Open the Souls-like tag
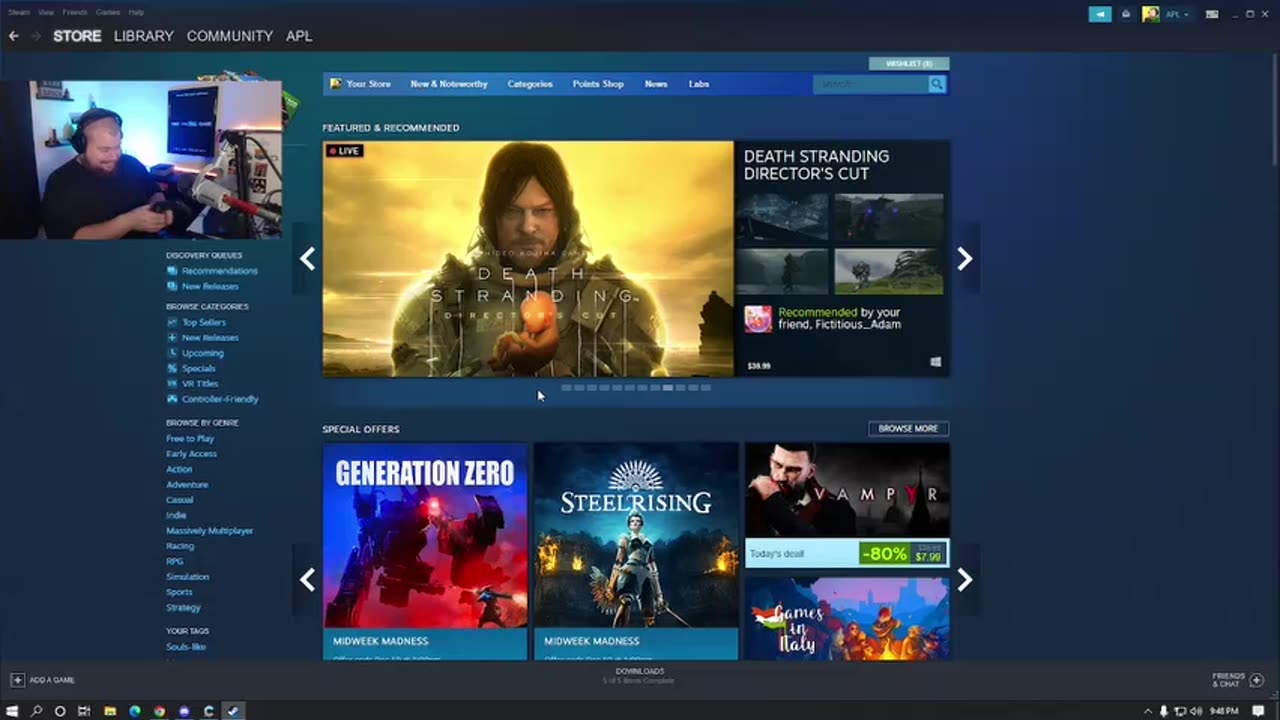The height and width of the screenshot is (720, 1280). click(x=186, y=647)
